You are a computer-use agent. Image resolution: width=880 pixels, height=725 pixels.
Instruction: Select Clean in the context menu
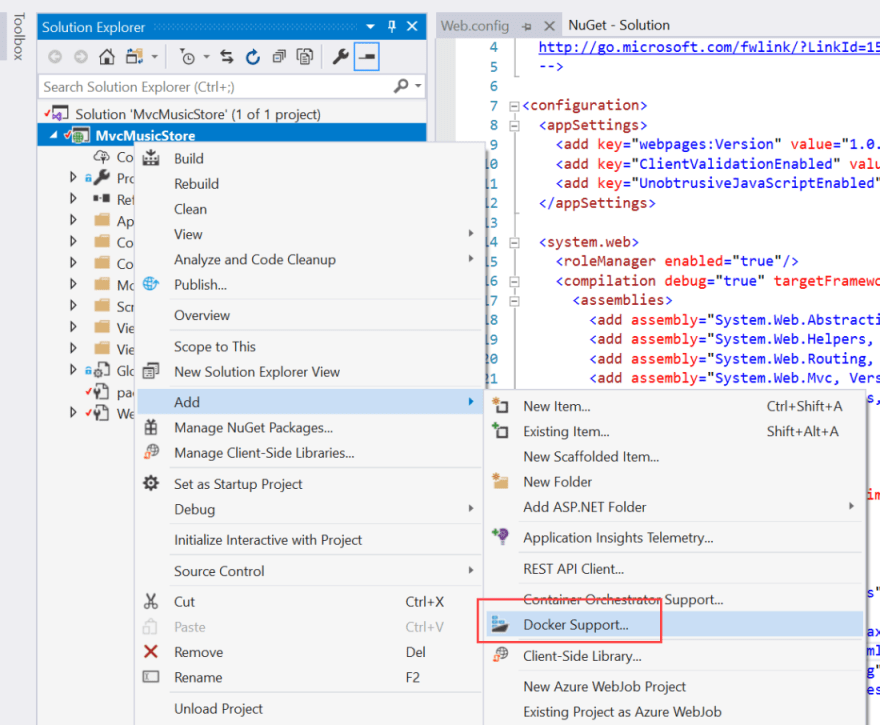310,209
